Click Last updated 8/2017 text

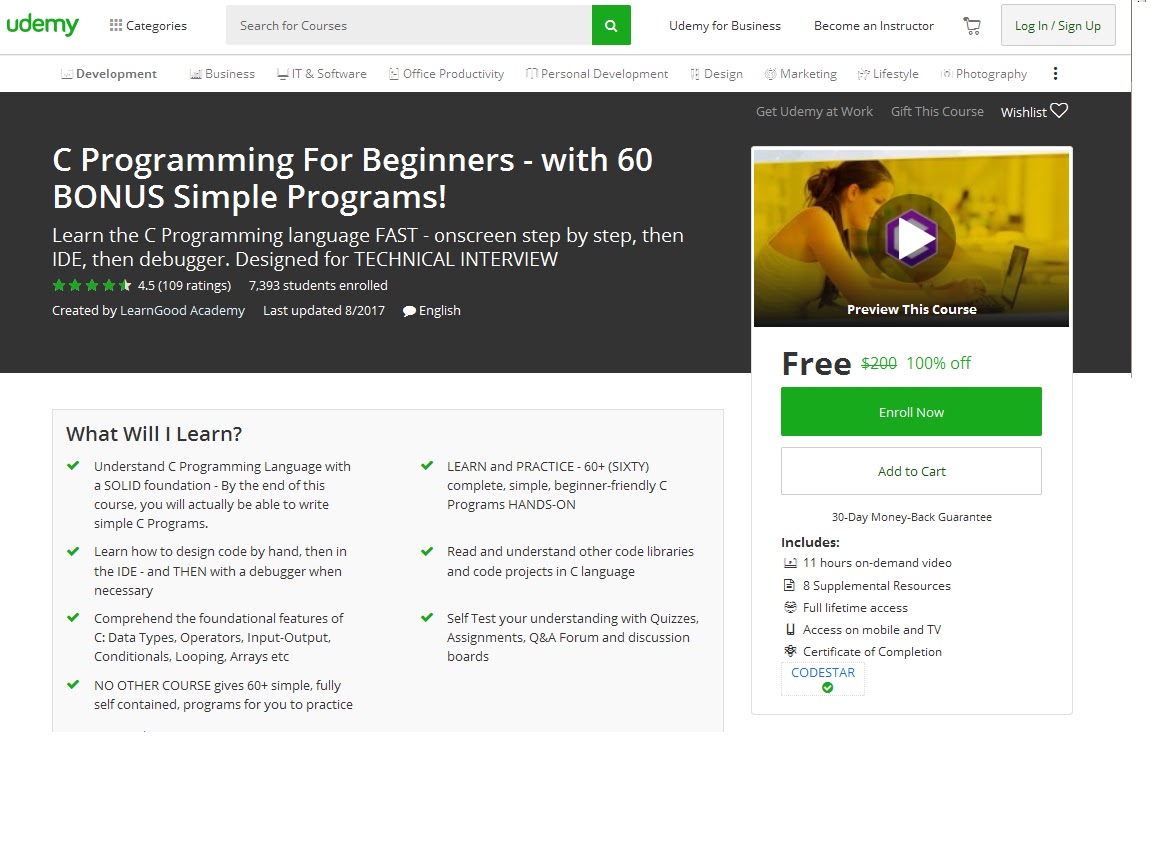(x=324, y=310)
